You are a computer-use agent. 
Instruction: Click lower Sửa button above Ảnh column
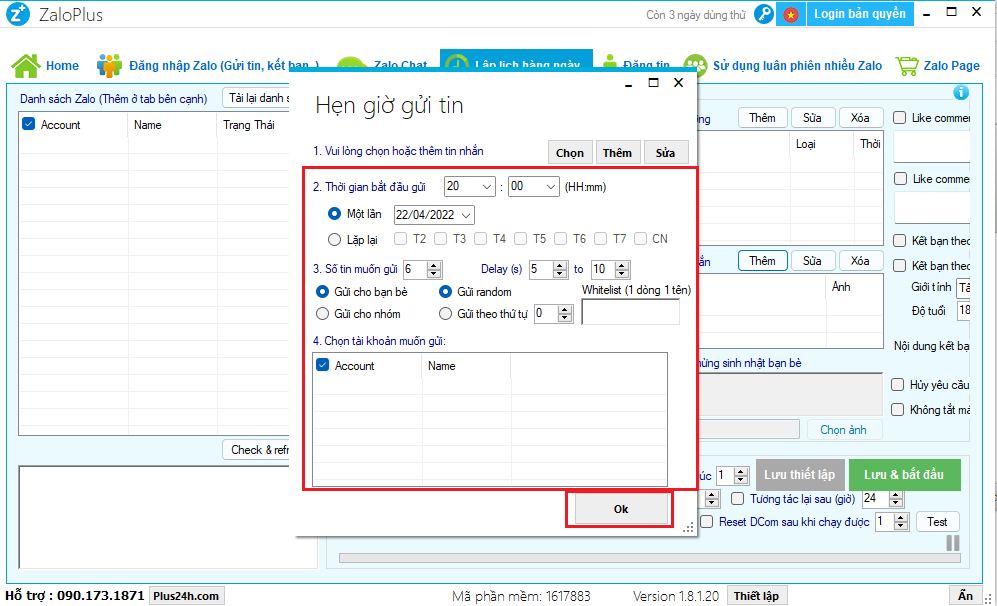click(x=812, y=261)
